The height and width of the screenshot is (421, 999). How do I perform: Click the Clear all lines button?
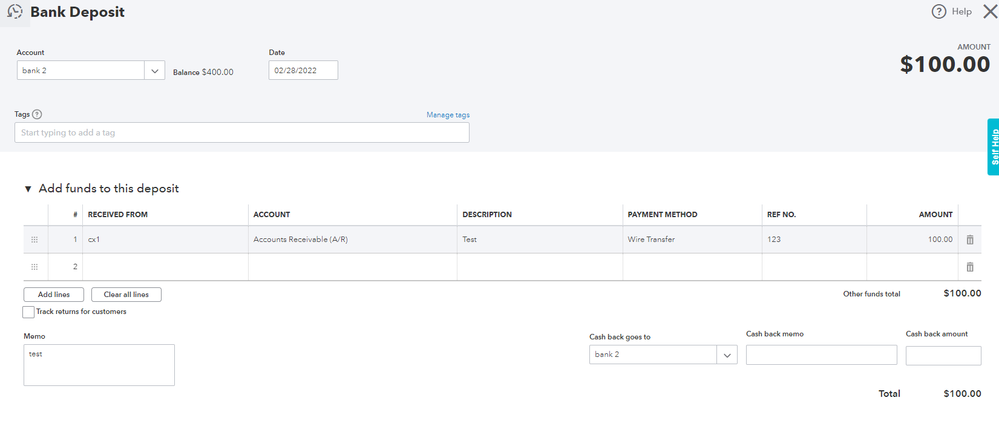tap(126, 295)
